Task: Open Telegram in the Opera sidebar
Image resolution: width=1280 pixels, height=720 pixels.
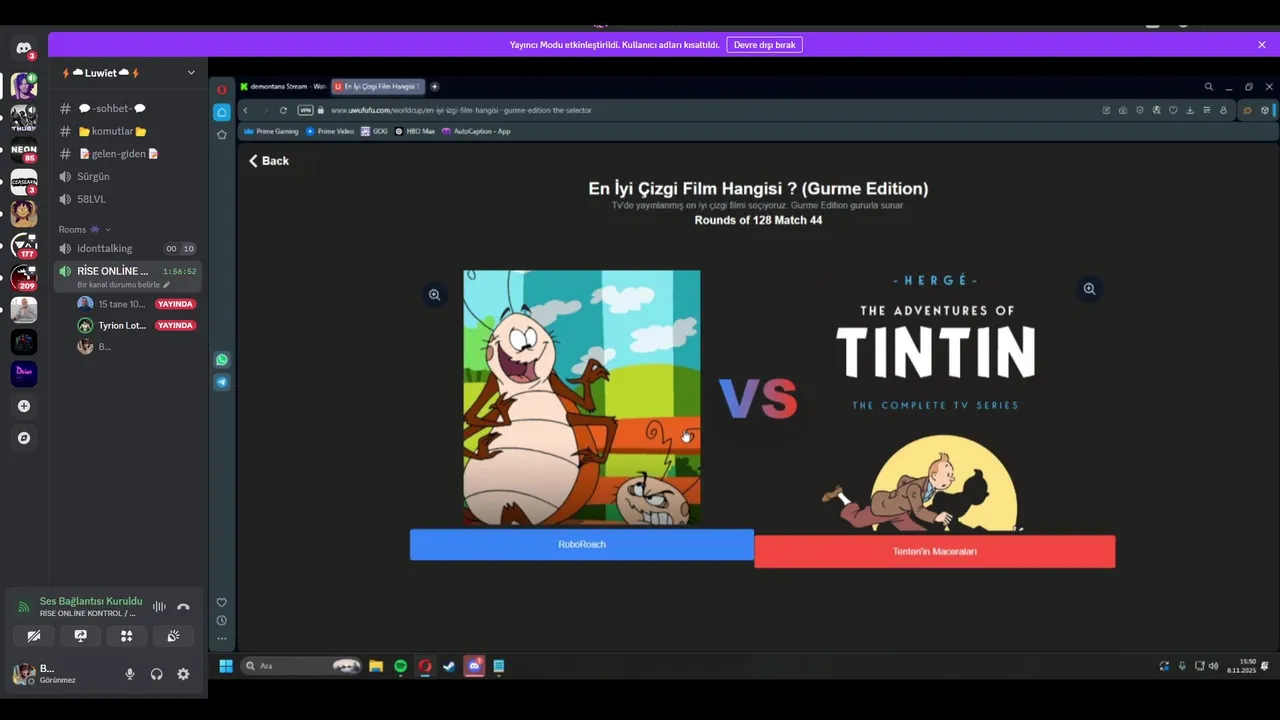Action: [222, 382]
